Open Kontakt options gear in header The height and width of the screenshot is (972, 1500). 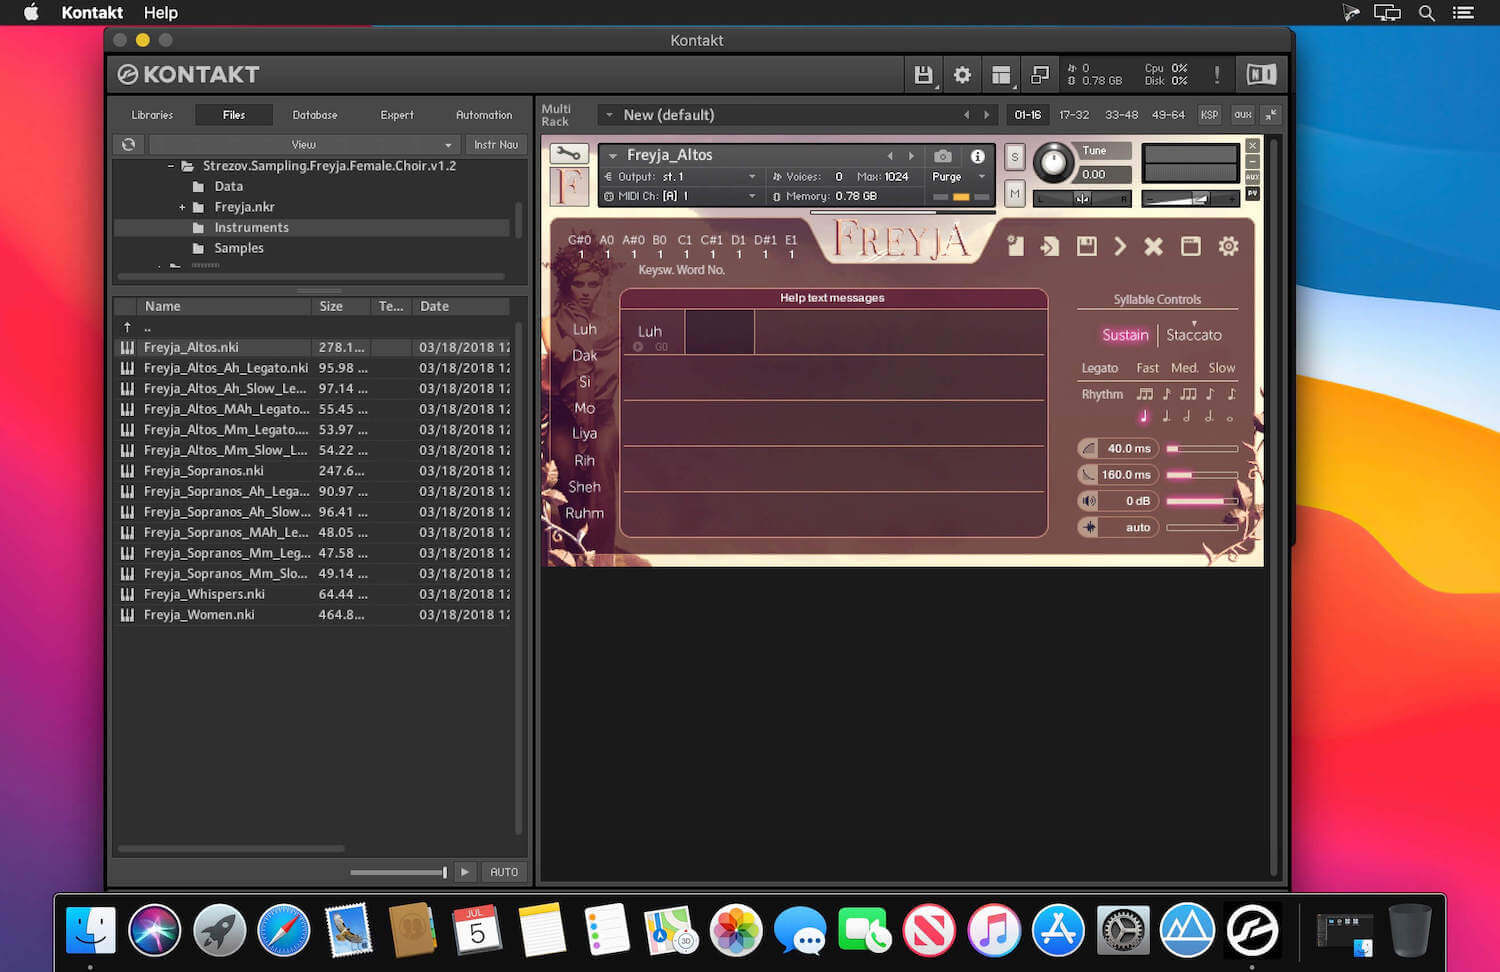[962, 75]
